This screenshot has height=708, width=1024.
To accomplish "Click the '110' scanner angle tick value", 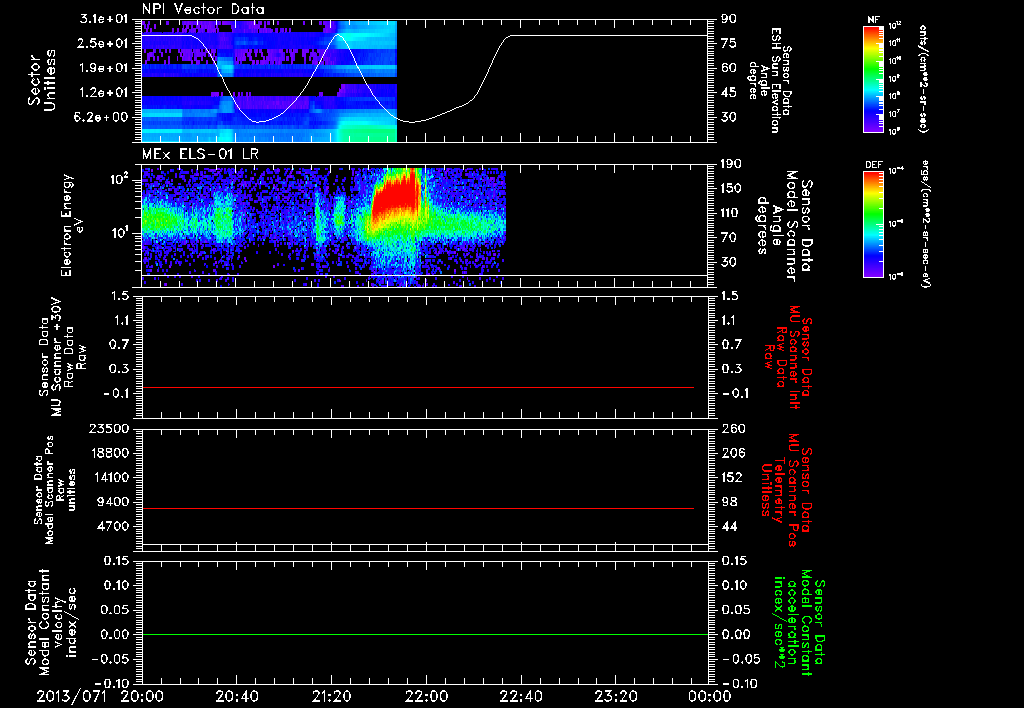I will point(731,213).
